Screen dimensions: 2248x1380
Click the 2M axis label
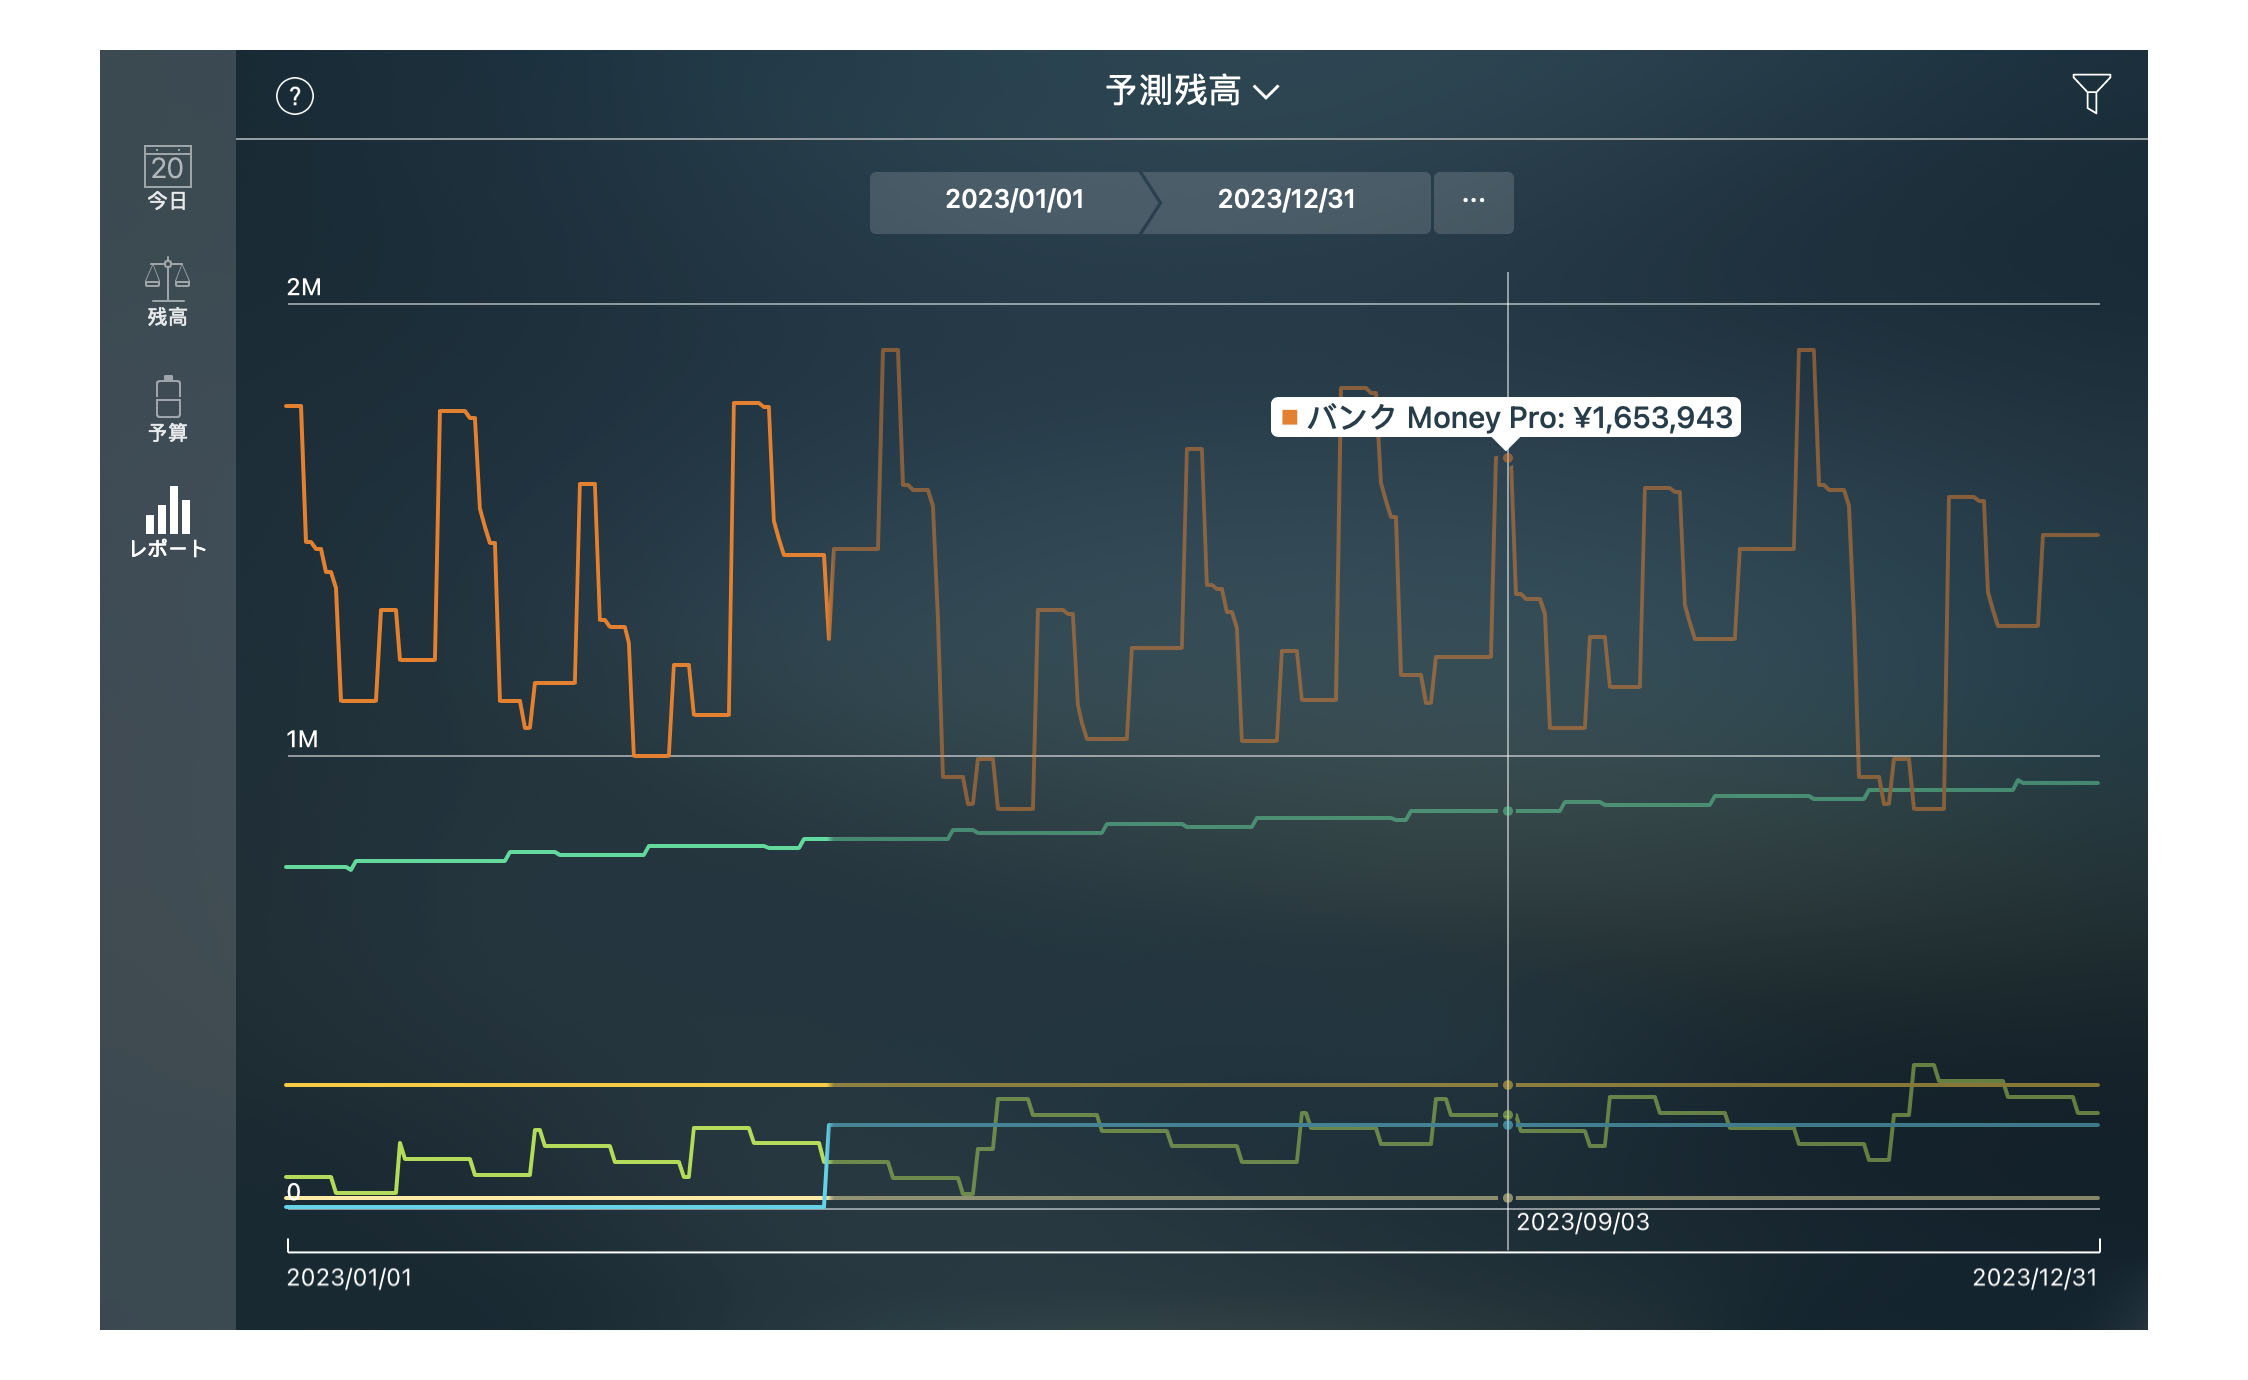(x=304, y=287)
